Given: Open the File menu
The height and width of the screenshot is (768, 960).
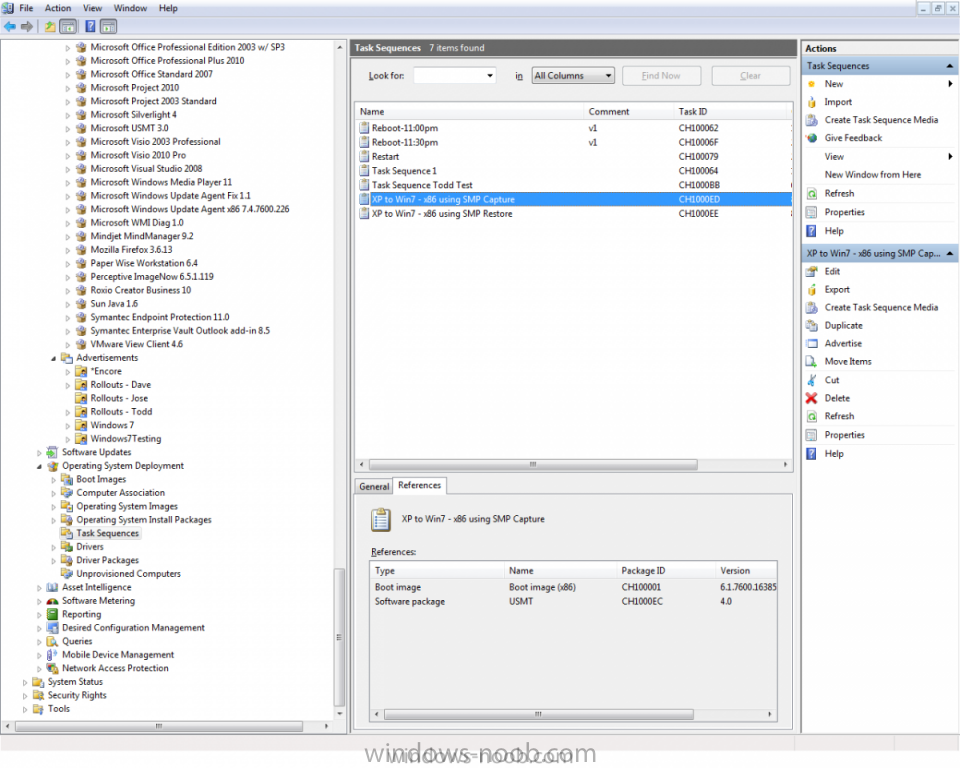Looking at the screenshot, I should (26, 8).
